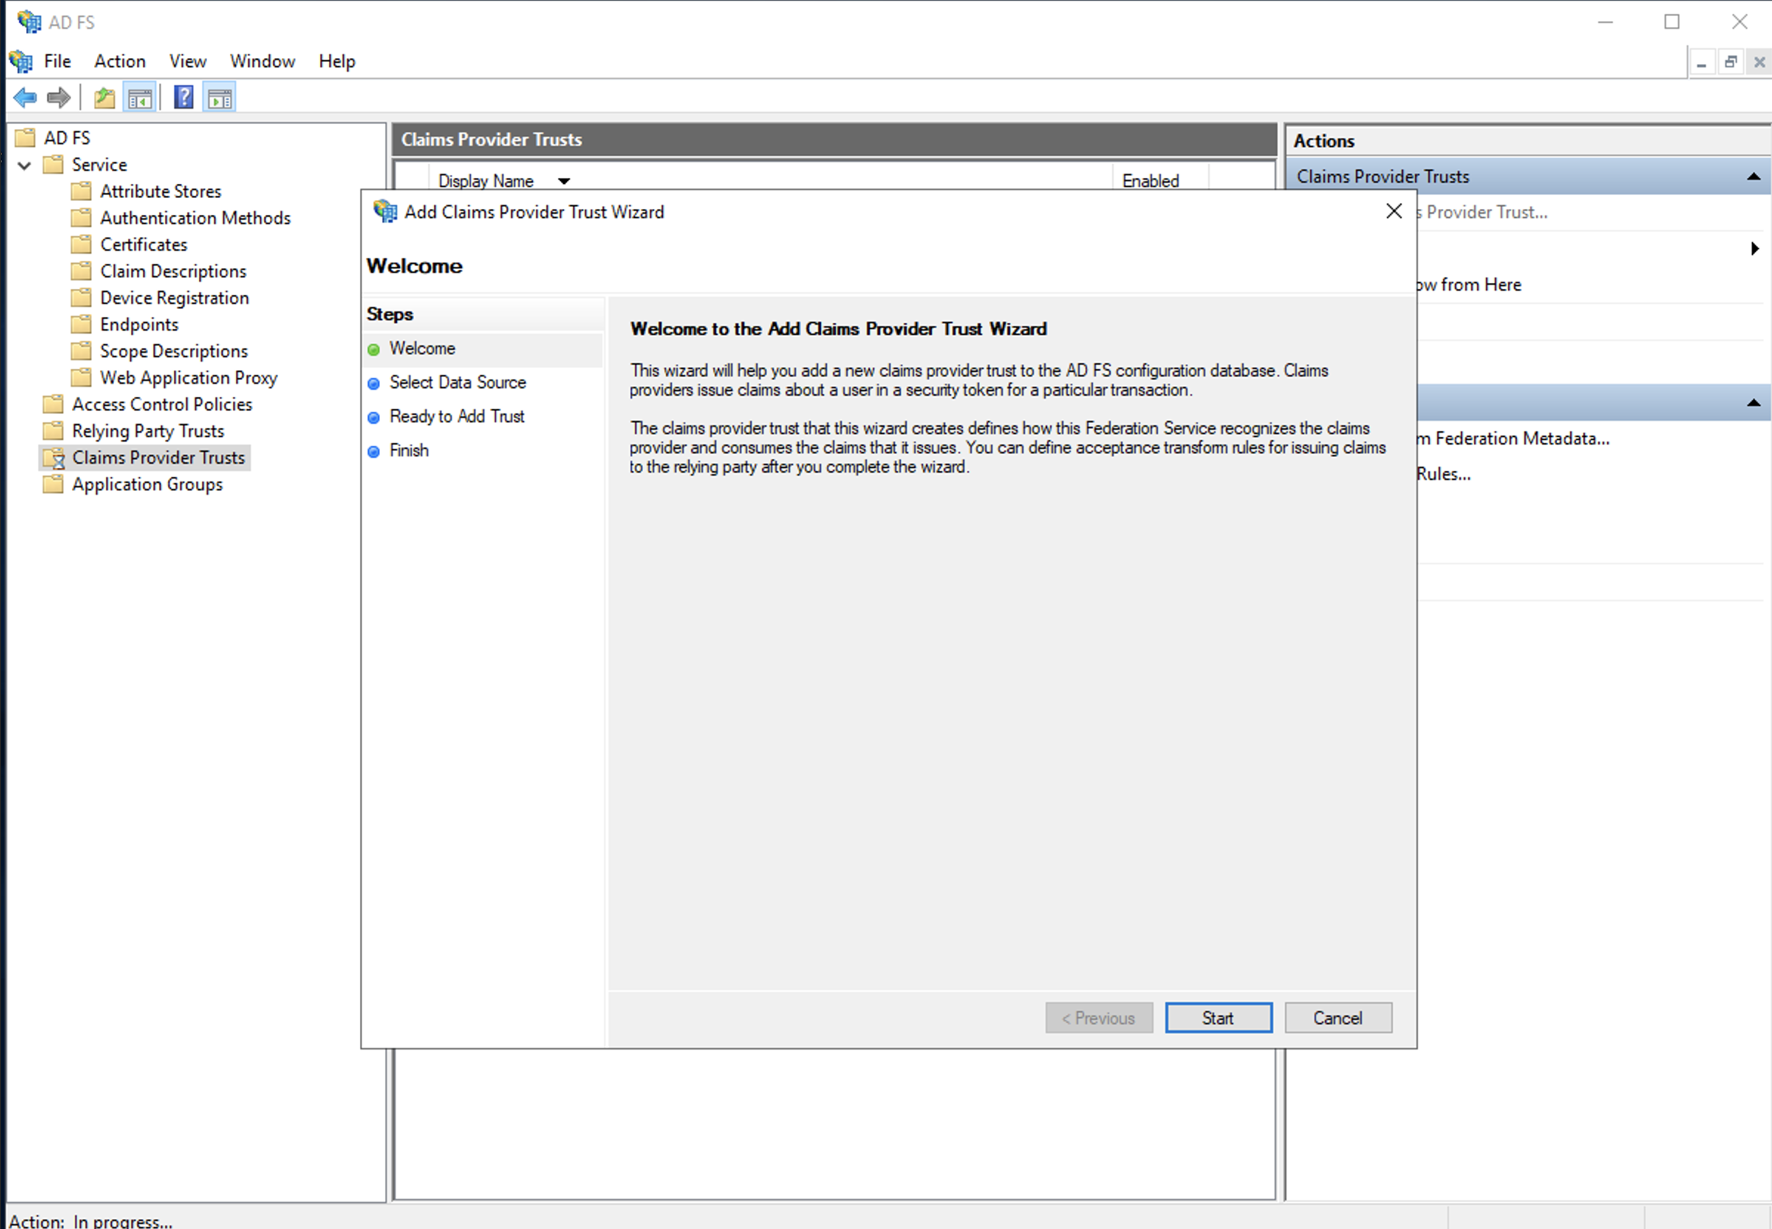Open Help via blue question mark icon
This screenshot has height=1229, width=1772.
[184, 98]
